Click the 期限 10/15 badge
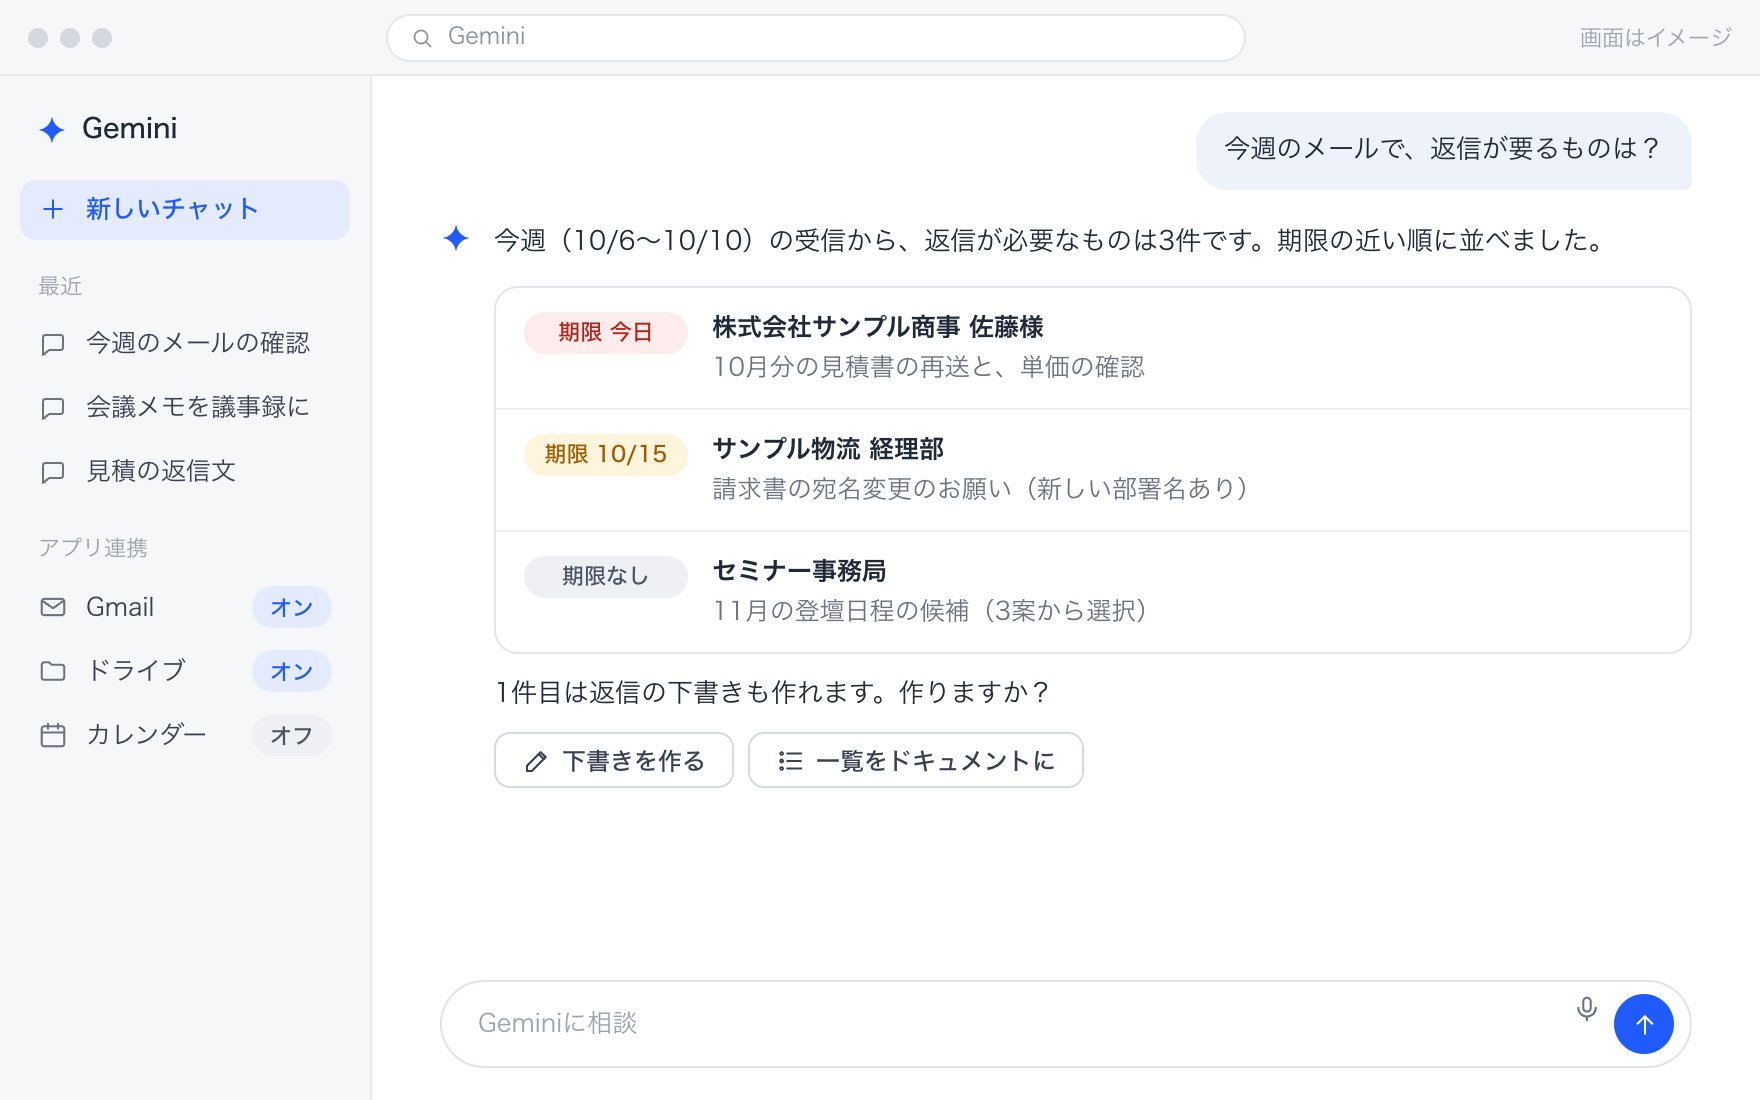The width and height of the screenshot is (1760, 1100). pos(606,454)
